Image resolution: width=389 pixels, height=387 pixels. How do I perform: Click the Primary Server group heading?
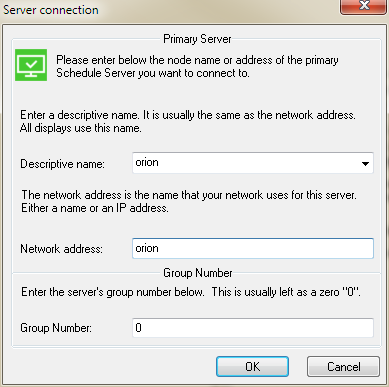click(197, 39)
